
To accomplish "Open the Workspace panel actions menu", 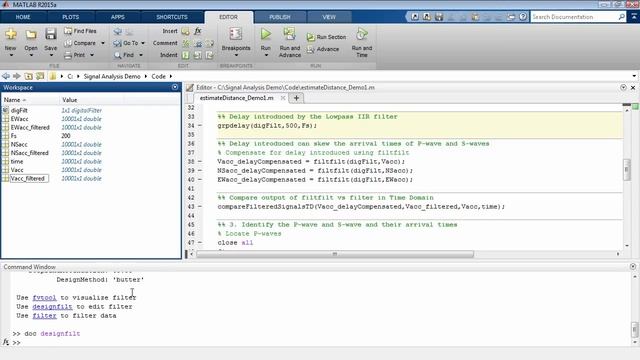I will 175,87.
